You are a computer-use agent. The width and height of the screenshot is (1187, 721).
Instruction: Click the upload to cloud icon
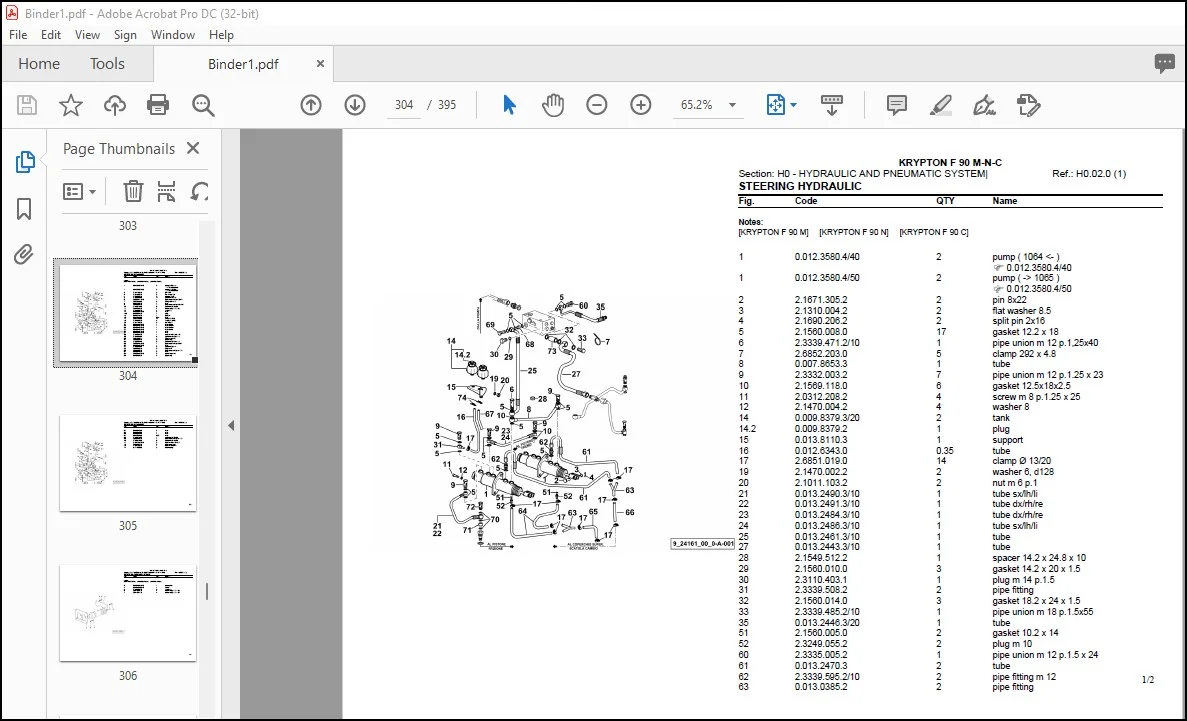[114, 105]
